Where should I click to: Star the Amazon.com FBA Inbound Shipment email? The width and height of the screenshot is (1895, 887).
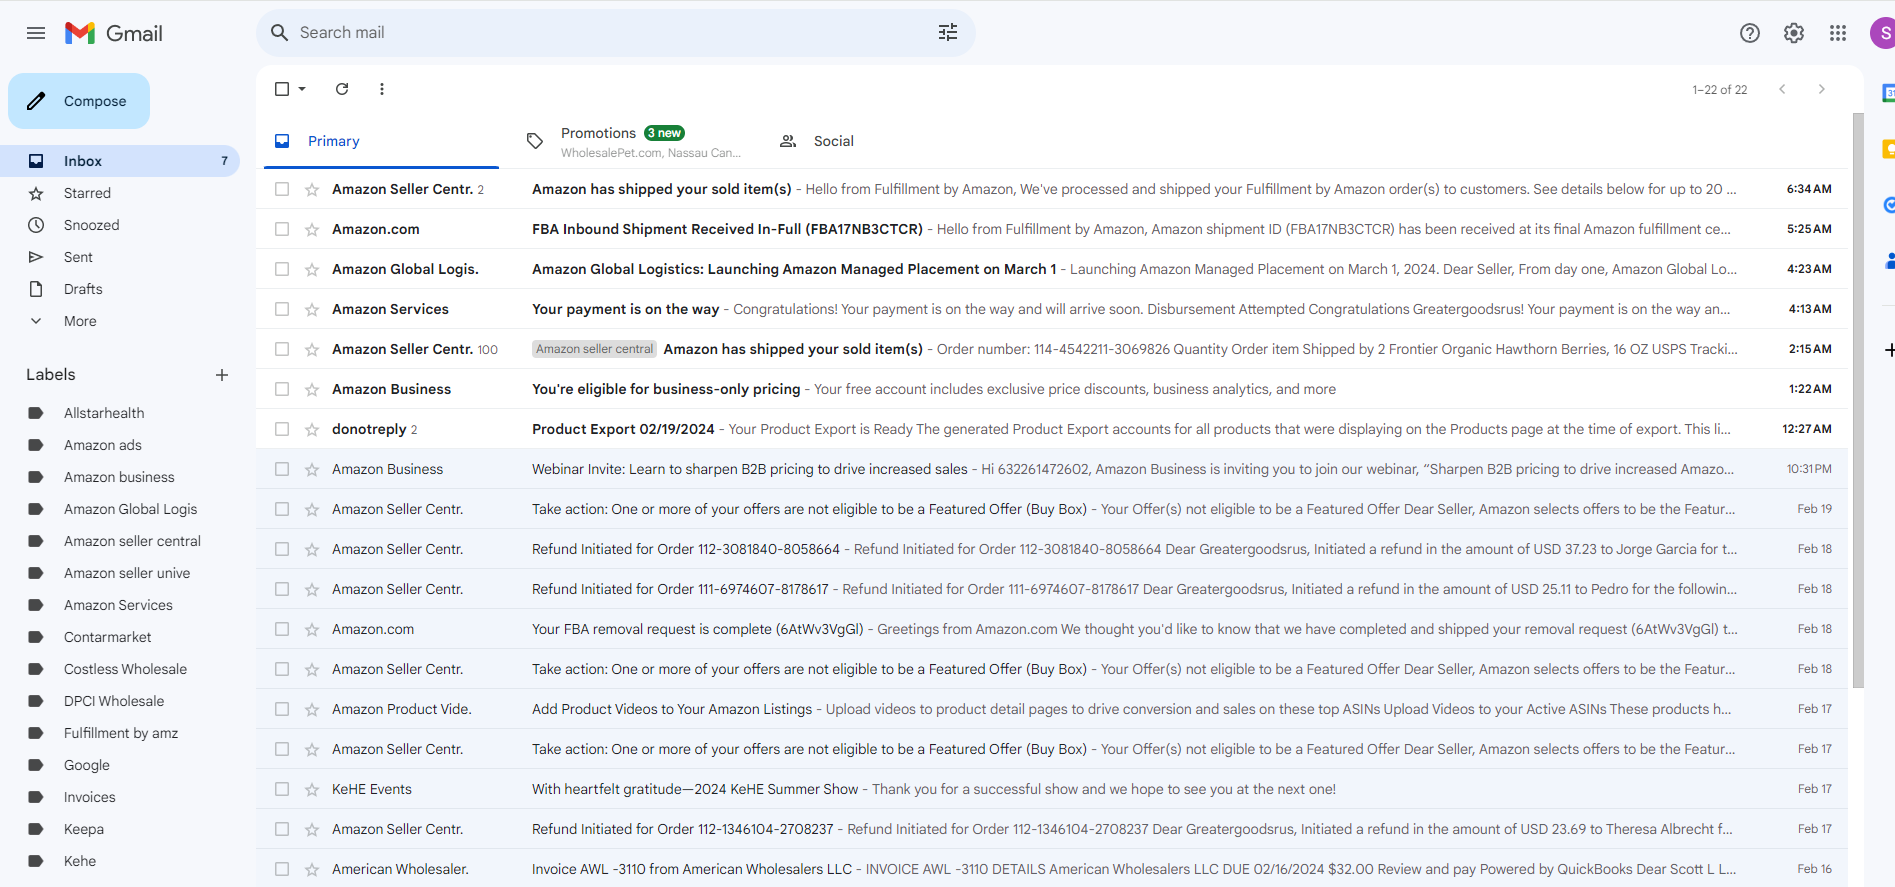[x=312, y=229]
